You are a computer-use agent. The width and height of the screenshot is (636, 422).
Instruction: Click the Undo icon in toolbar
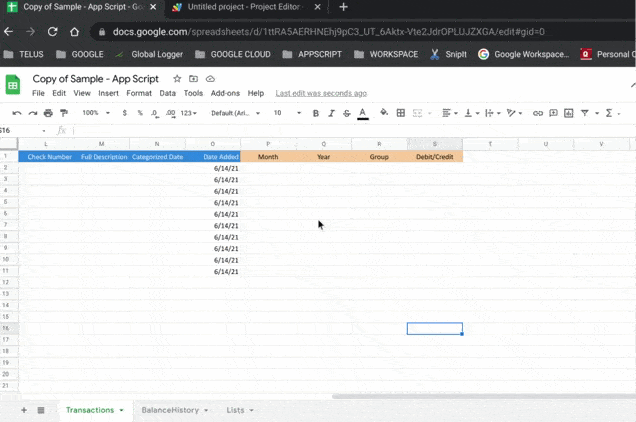pos(17,113)
